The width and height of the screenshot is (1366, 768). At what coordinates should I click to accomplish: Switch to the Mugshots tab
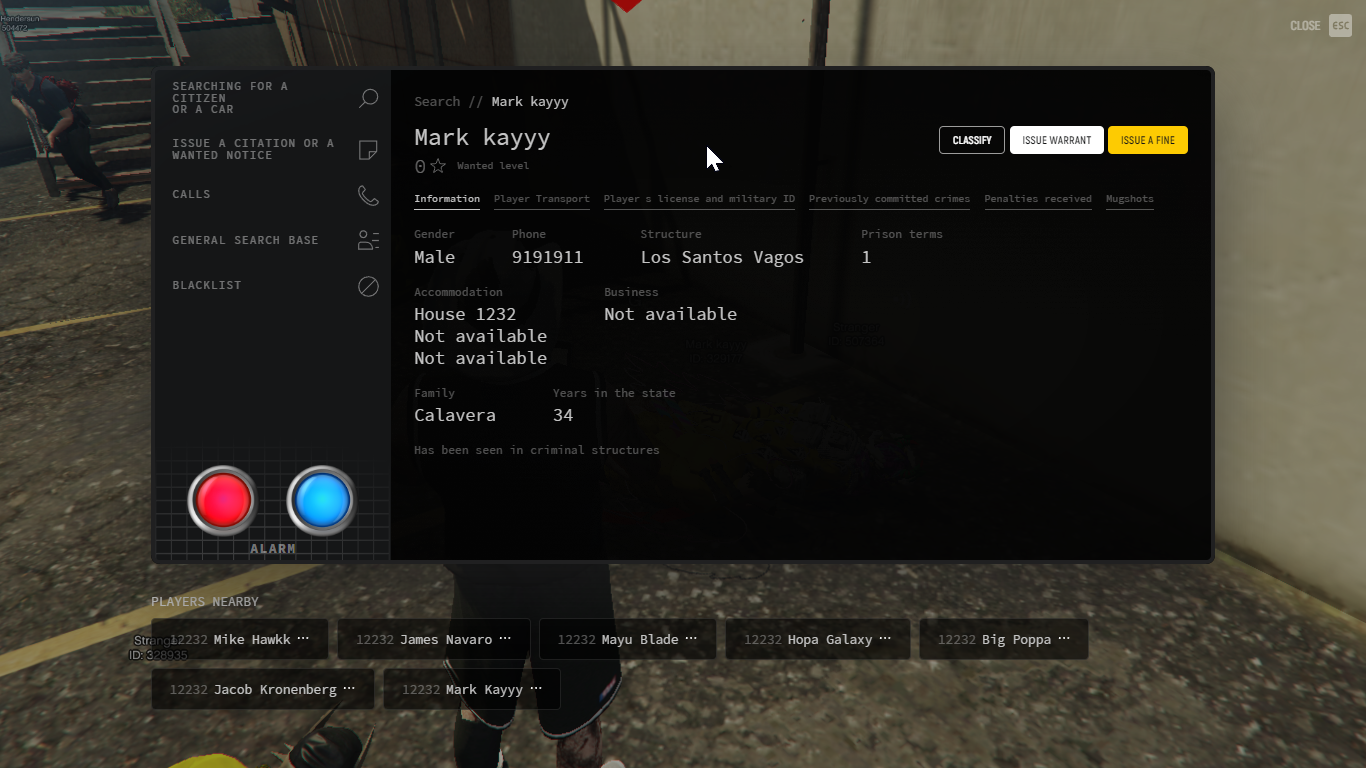[x=1129, y=199]
